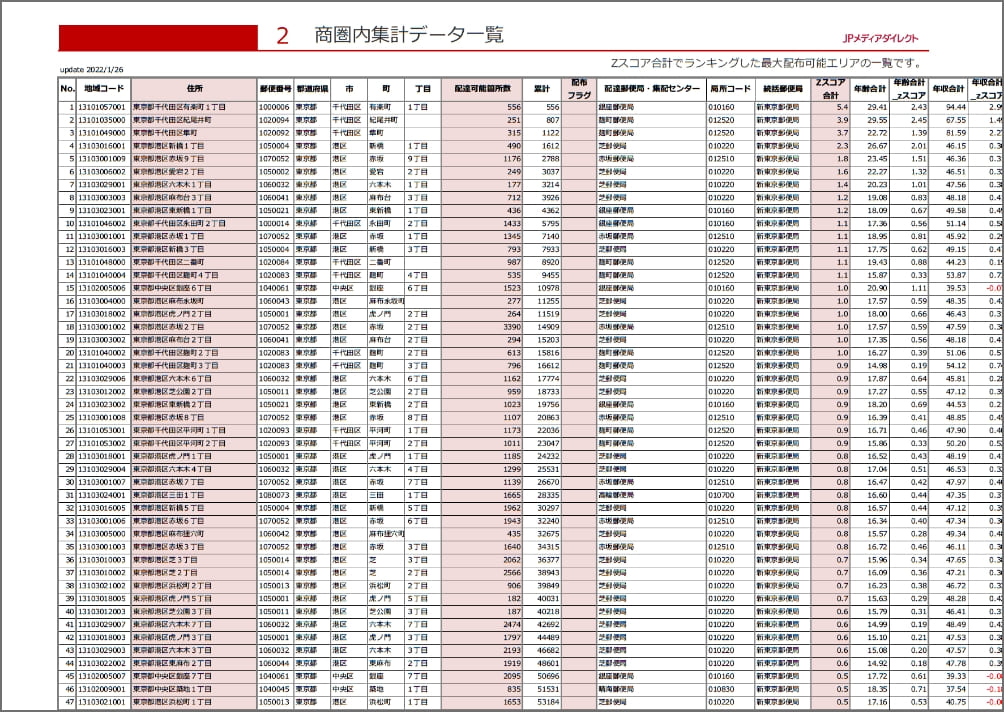Select the update 2022/1/26 text

92,70
